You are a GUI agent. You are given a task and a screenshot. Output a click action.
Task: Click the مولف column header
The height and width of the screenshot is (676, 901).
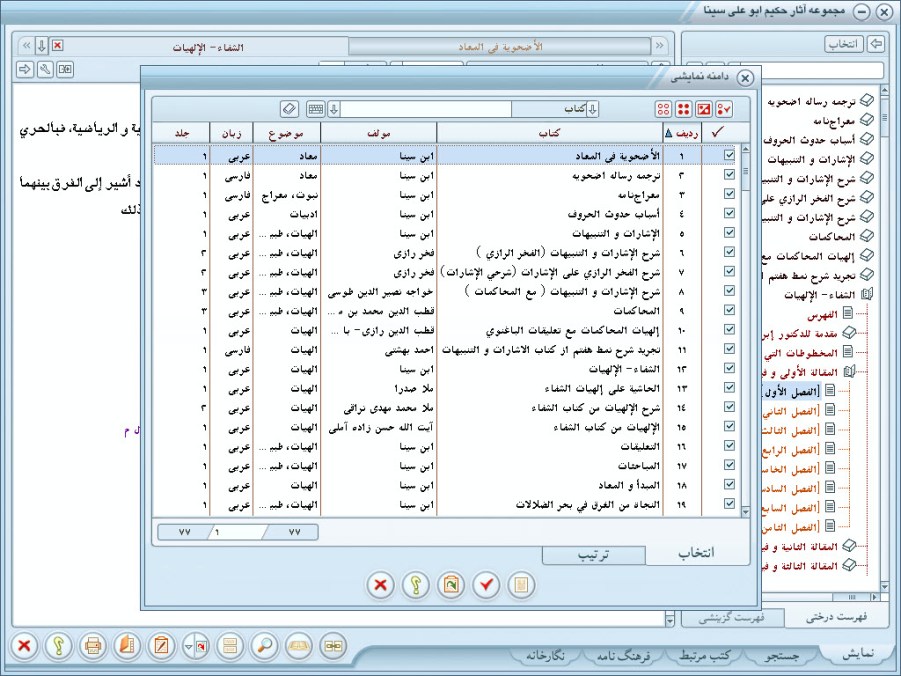coord(379,133)
